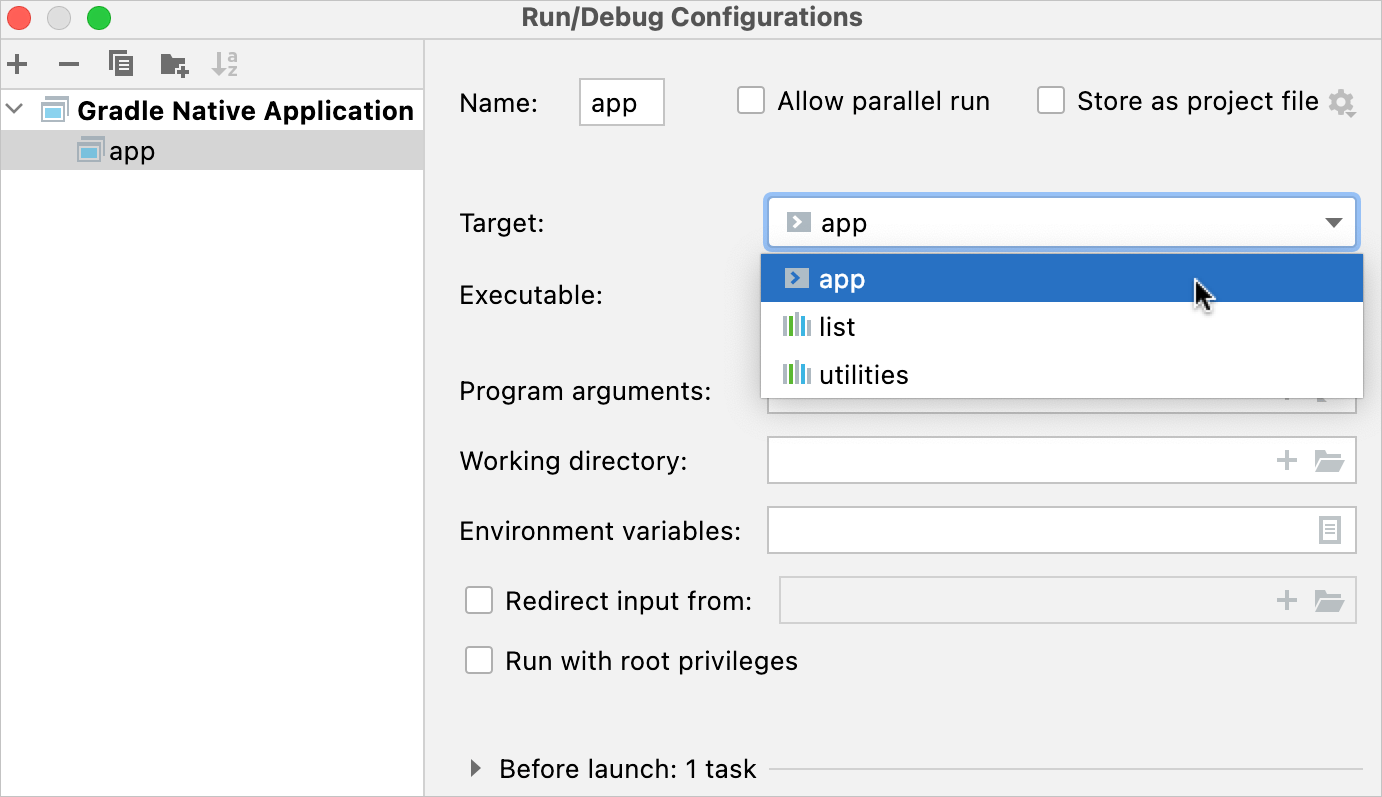Viewport: 1382px width, 797px height.
Task: Focus the Name input field
Action: tap(622, 103)
